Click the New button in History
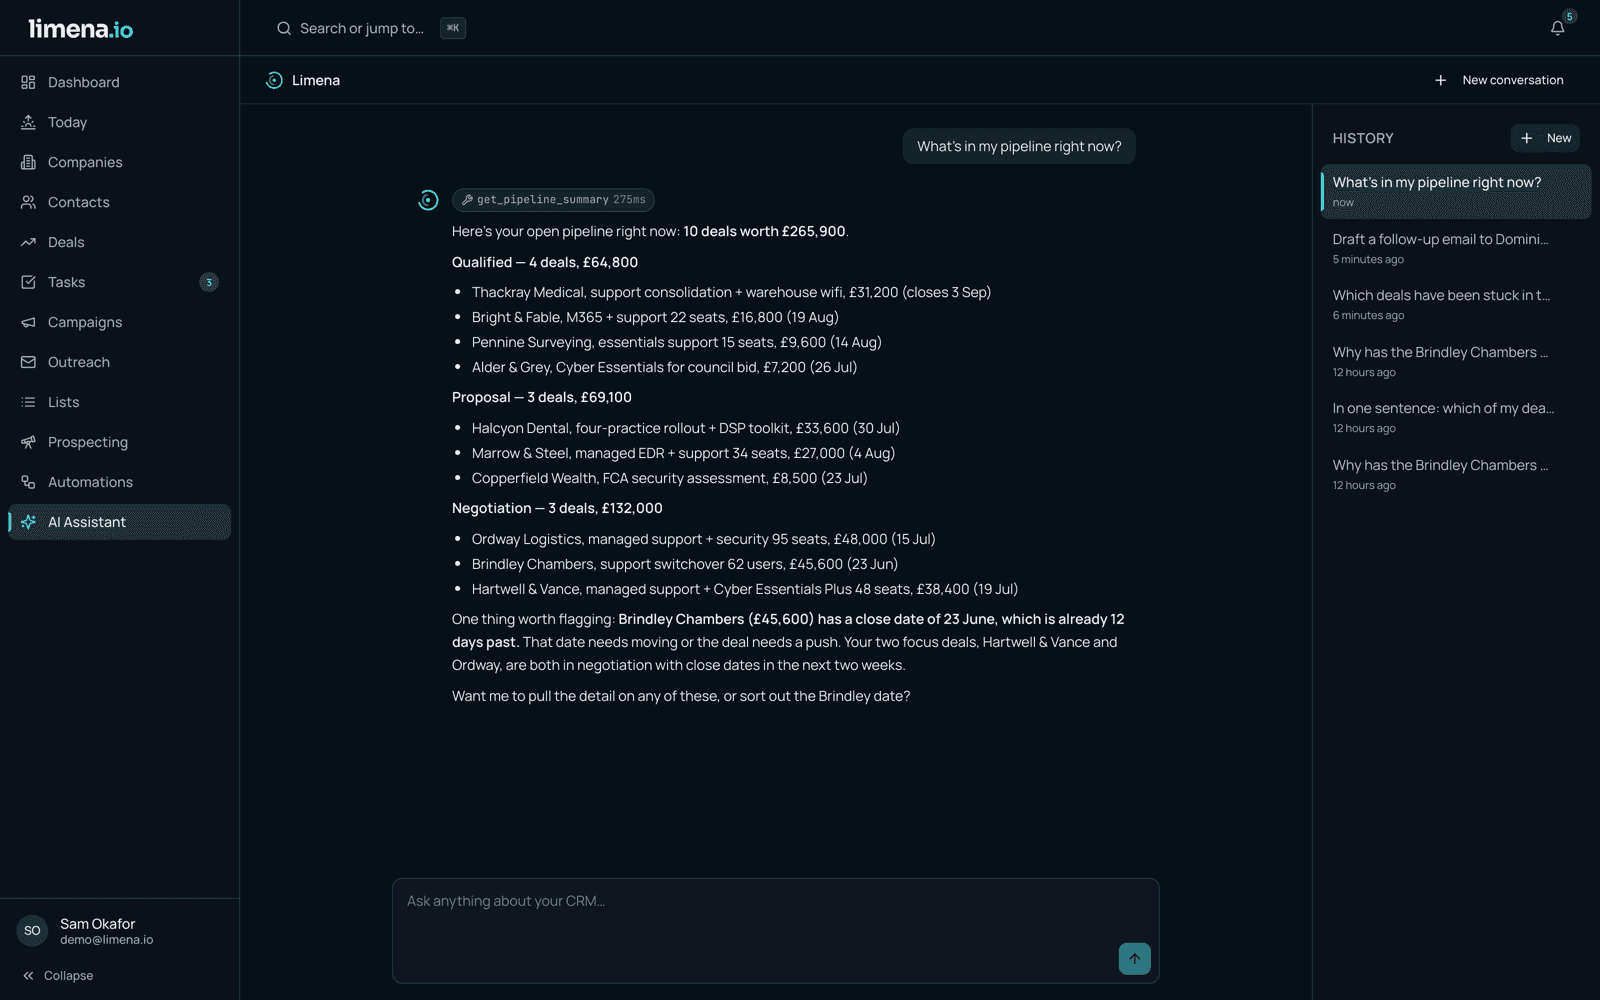The width and height of the screenshot is (1600, 1000). click(x=1545, y=138)
